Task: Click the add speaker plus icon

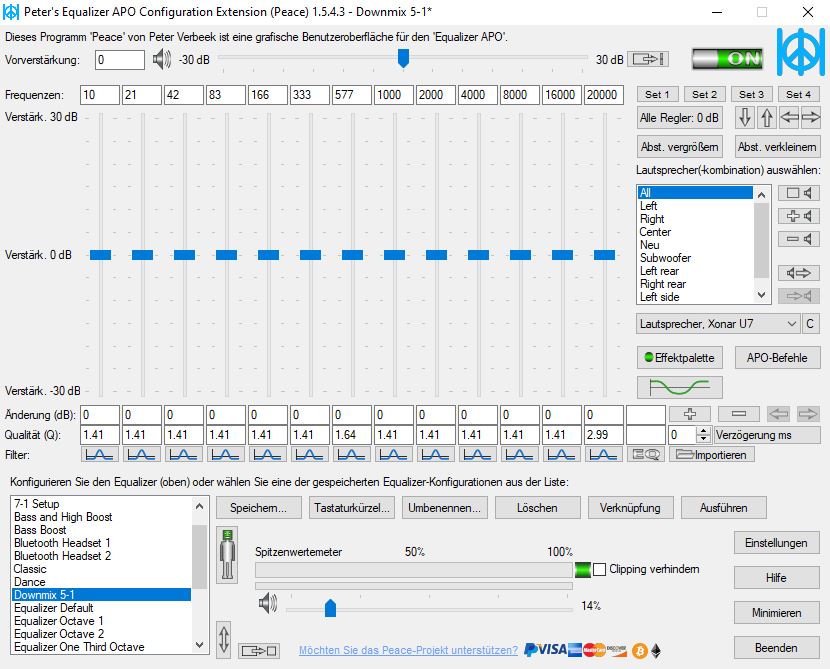Action: tap(799, 216)
